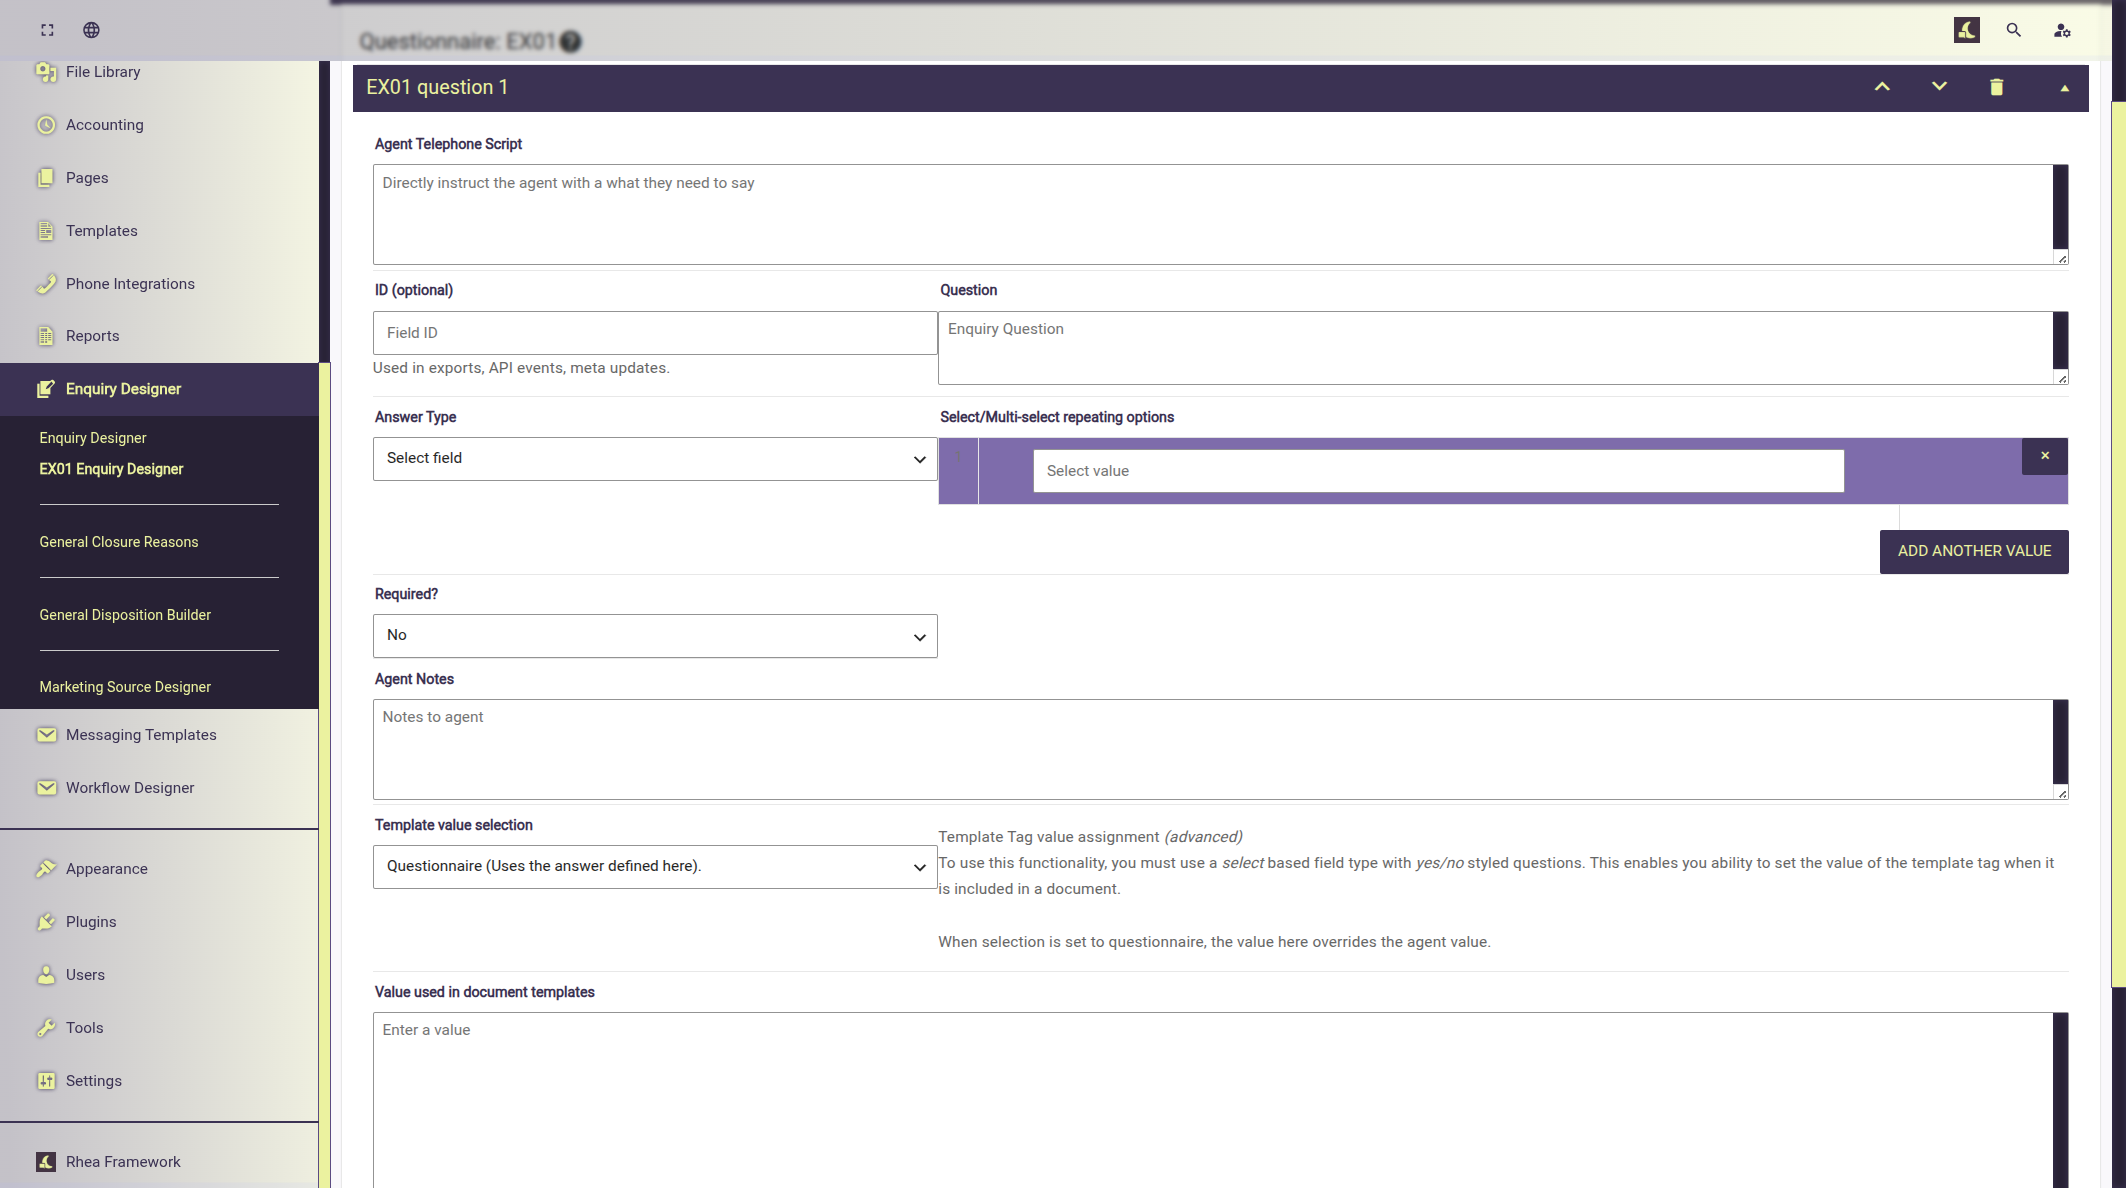Open the search magnifier icon
This screenshot has height=1188, width=2126.
(x=2013, y=30)
